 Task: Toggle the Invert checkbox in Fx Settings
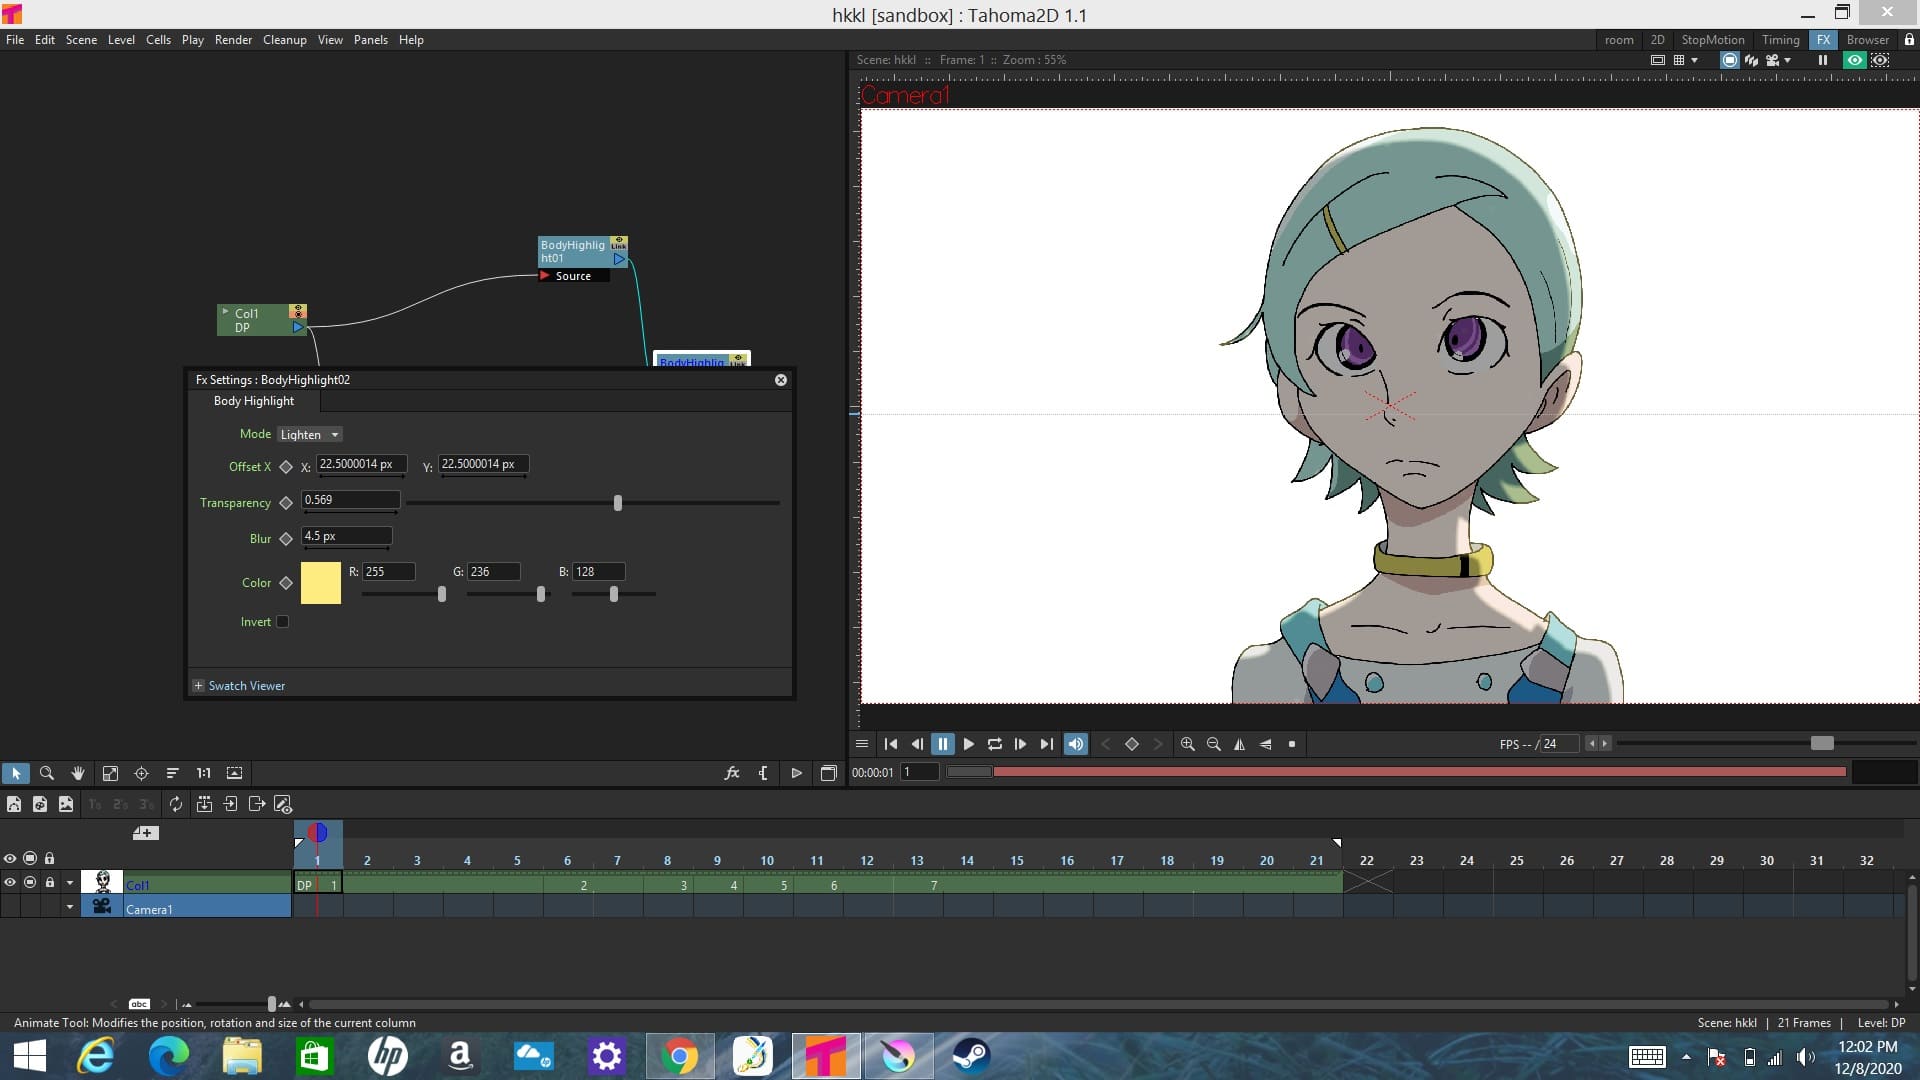282,621
